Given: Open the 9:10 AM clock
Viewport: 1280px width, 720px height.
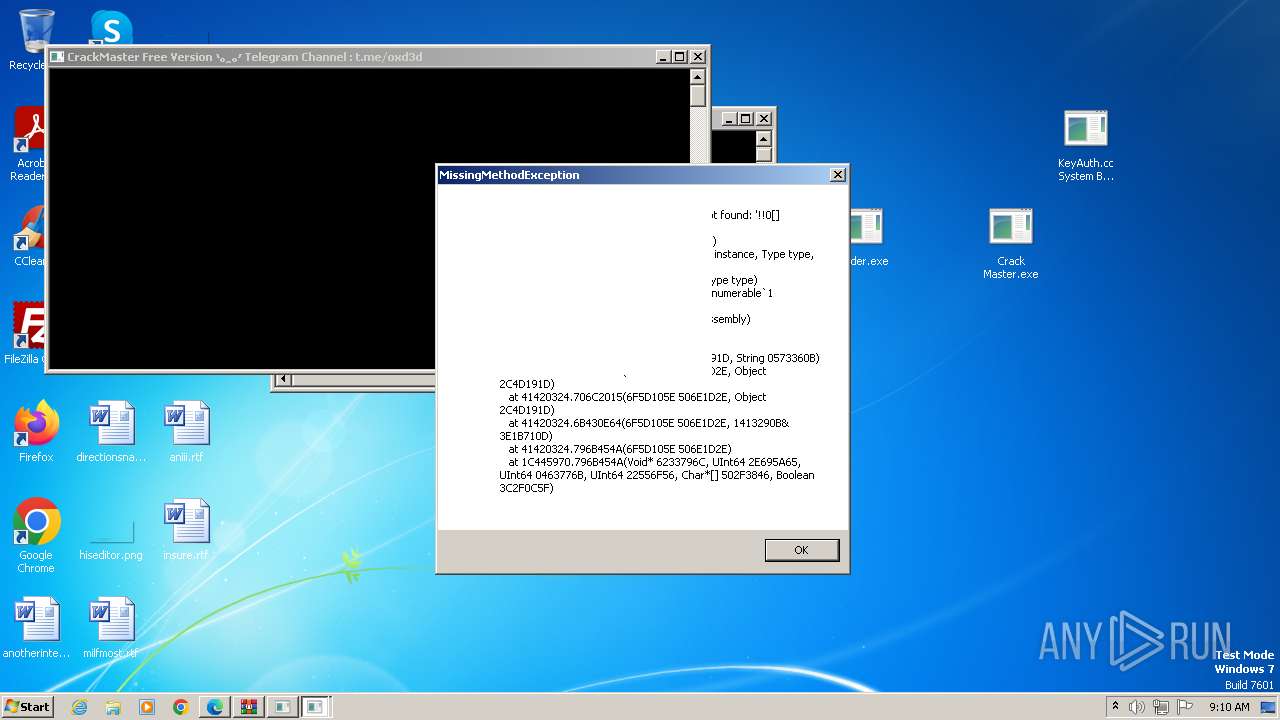Looking at the screenshot, I should pyautogui.click(x=1229, y=707).
